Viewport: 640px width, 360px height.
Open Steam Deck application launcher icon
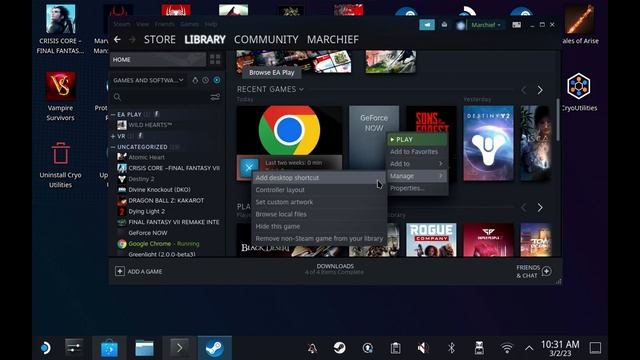click(x=45, y=348)
